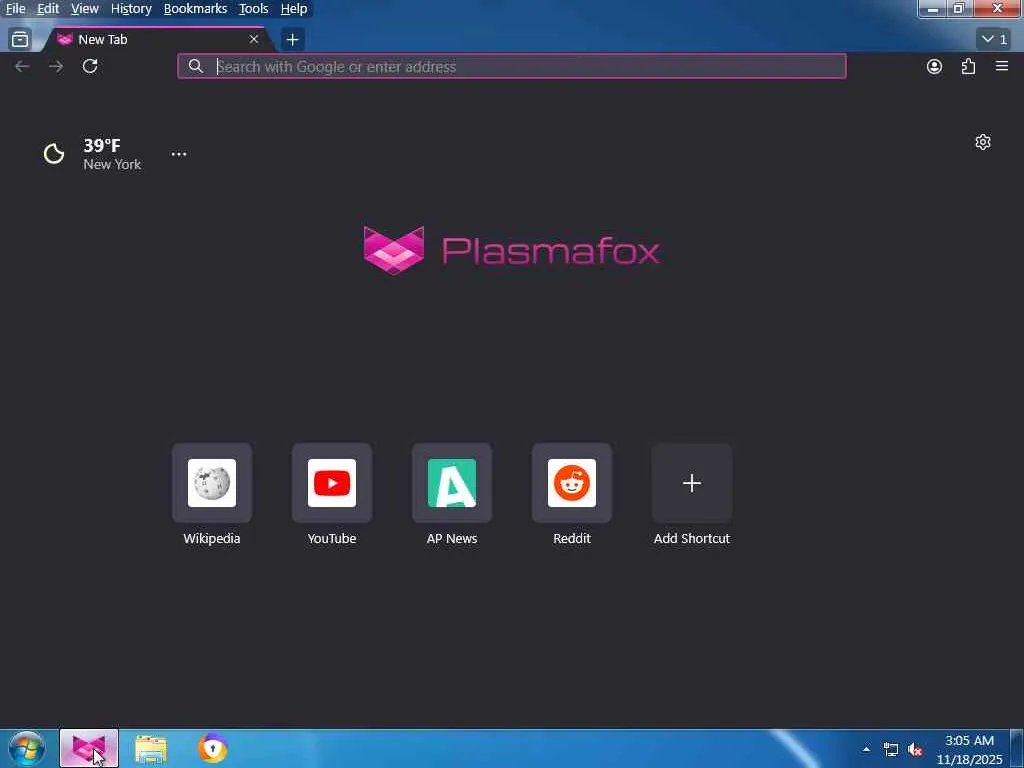The width and height of the screenshot is (1024, 768).
Task: Close the New Tab tab
Action: (x=254, y=39)
